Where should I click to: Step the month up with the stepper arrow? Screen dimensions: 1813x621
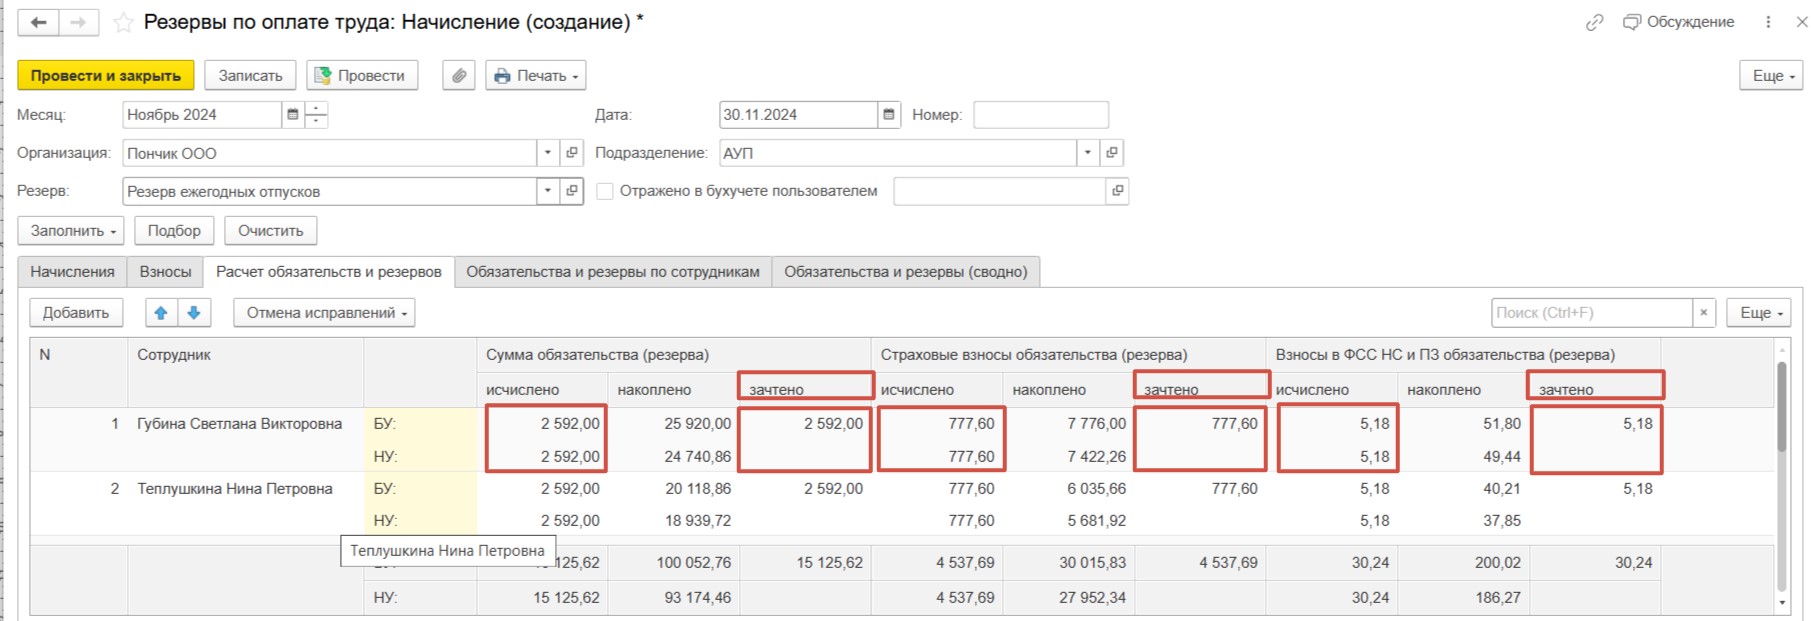coord(316,108)
